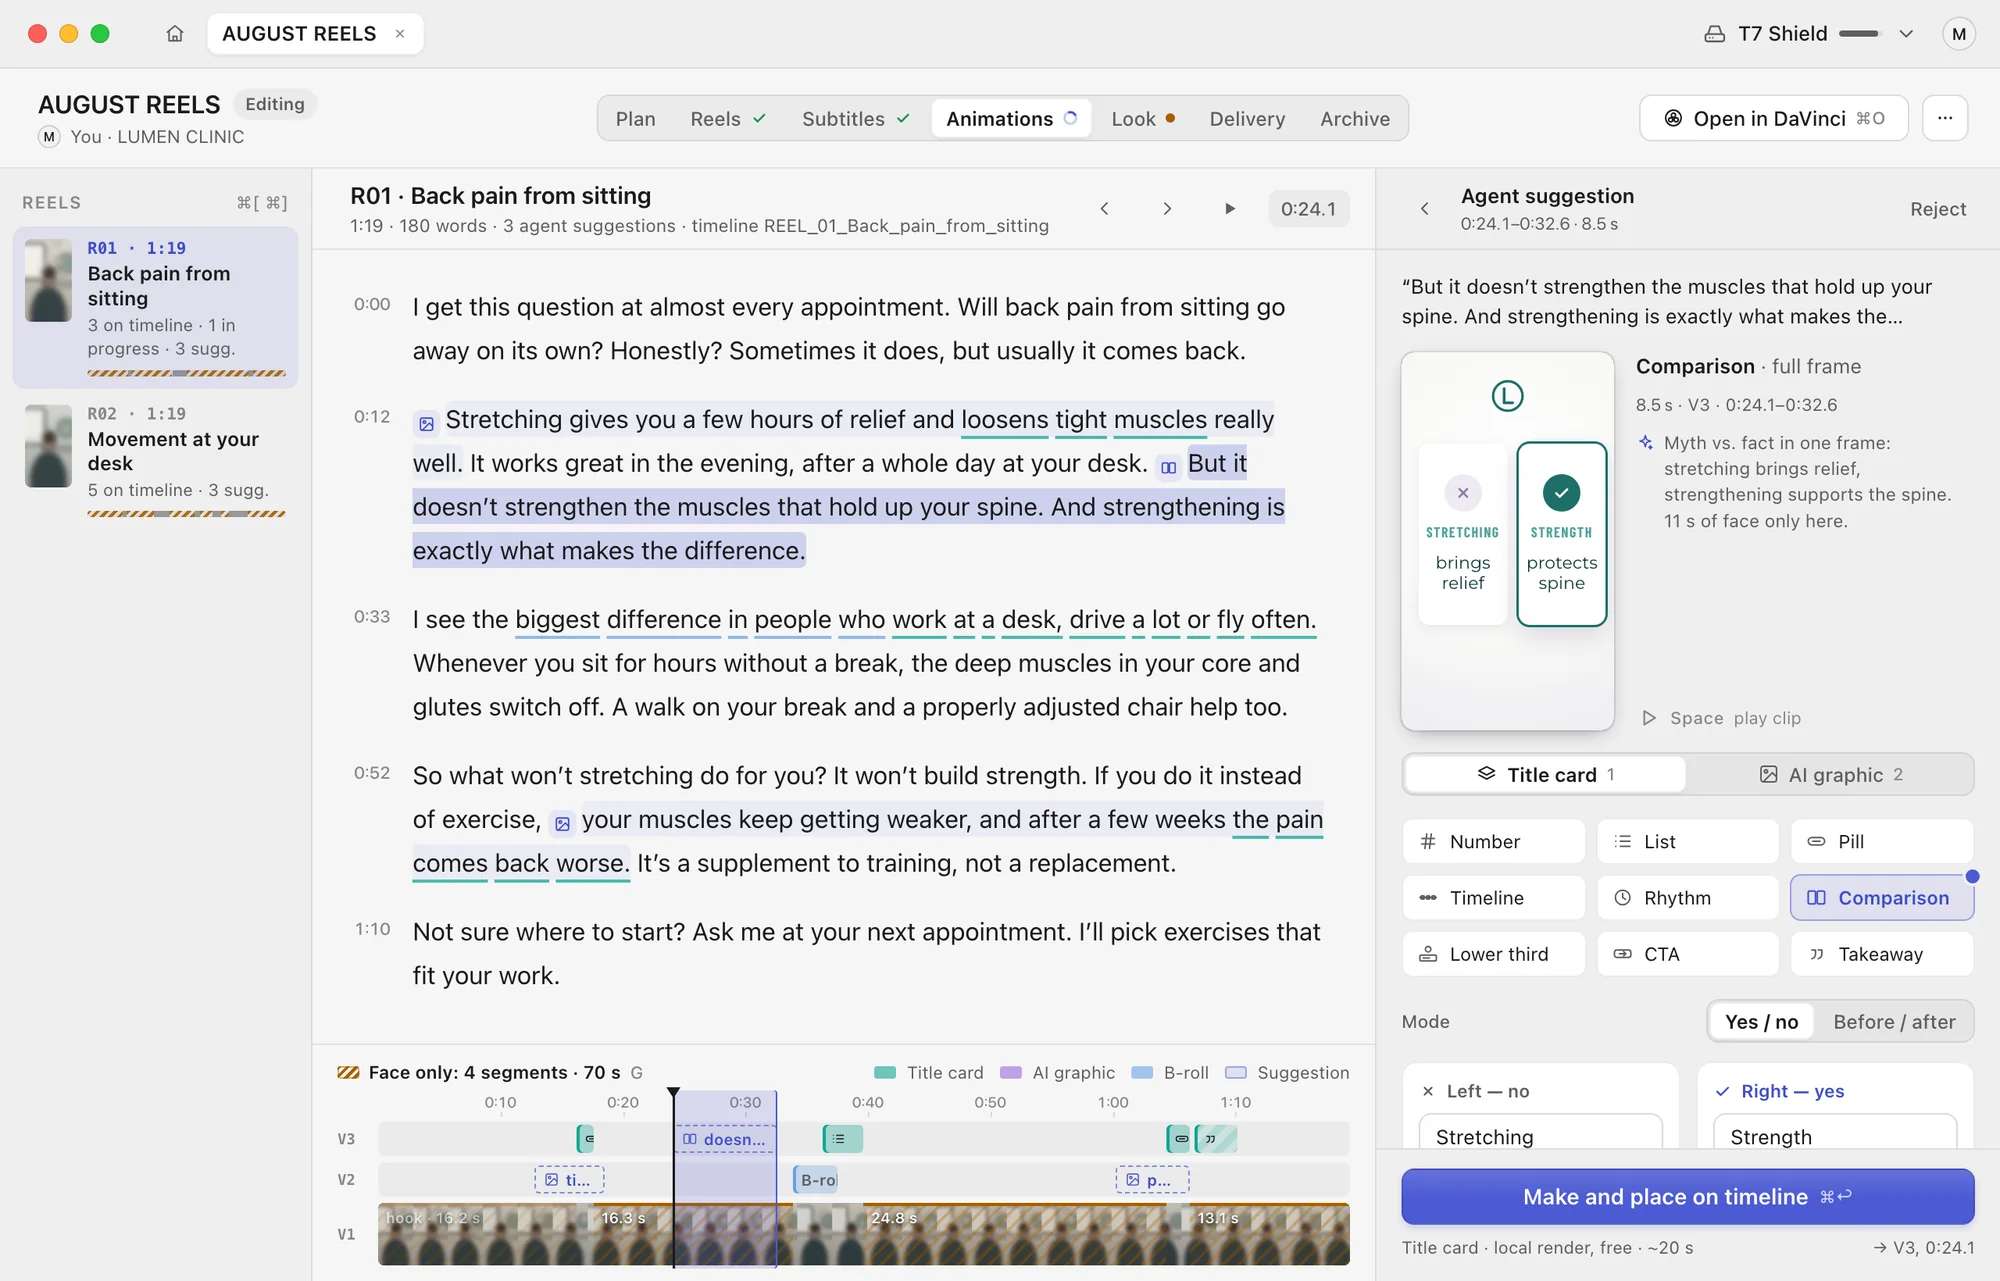Image resolution: width=2000 pixels, height=1281 pixels.
Task: Go to next reel arrow
Action: click(1166, 209)
